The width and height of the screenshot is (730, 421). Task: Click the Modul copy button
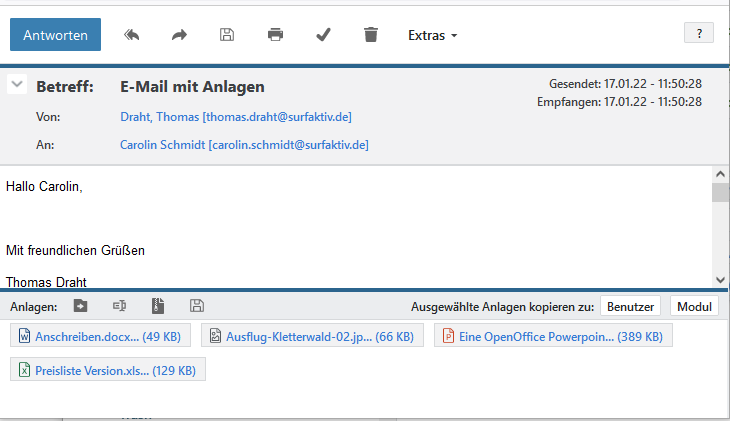coord(694,307)
